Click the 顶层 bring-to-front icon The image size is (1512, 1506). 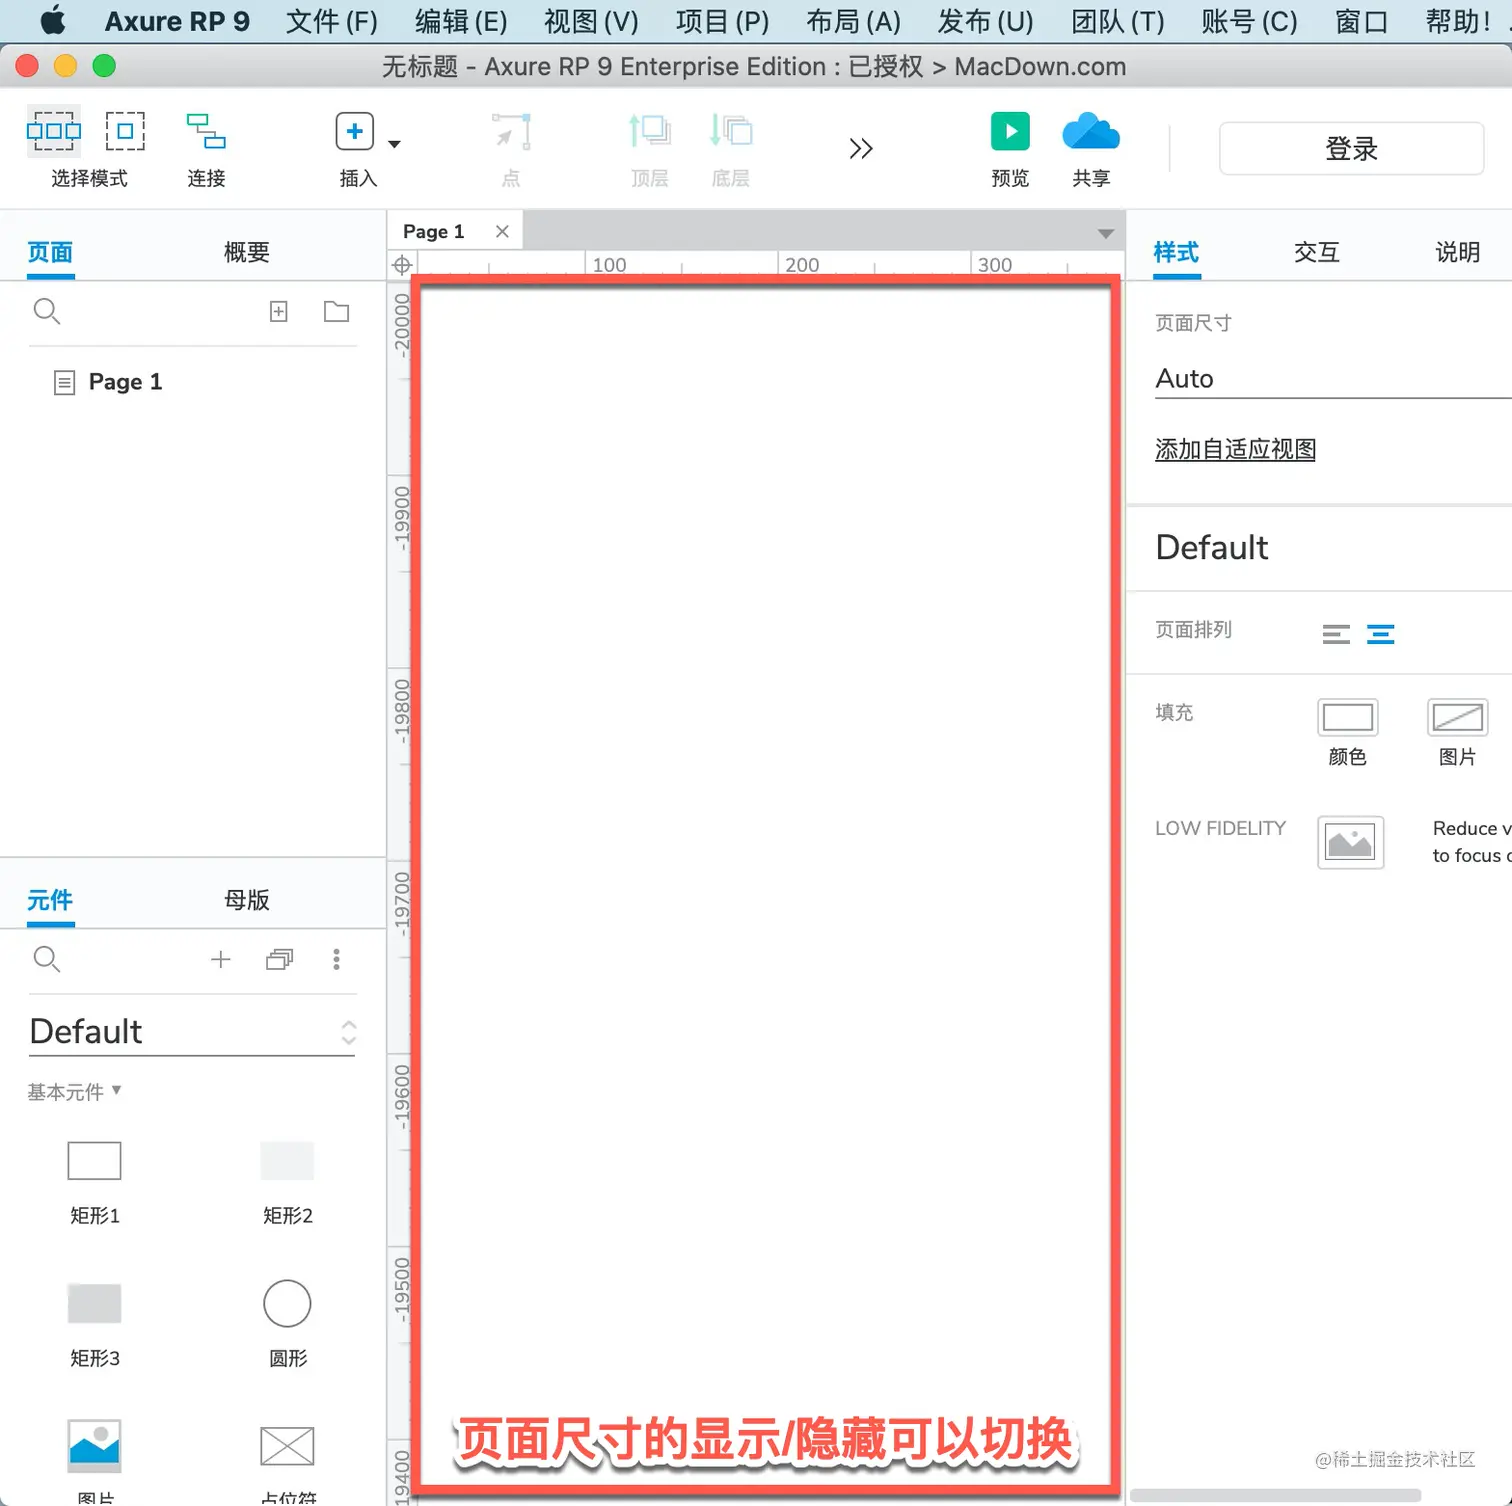click(649, 132)
